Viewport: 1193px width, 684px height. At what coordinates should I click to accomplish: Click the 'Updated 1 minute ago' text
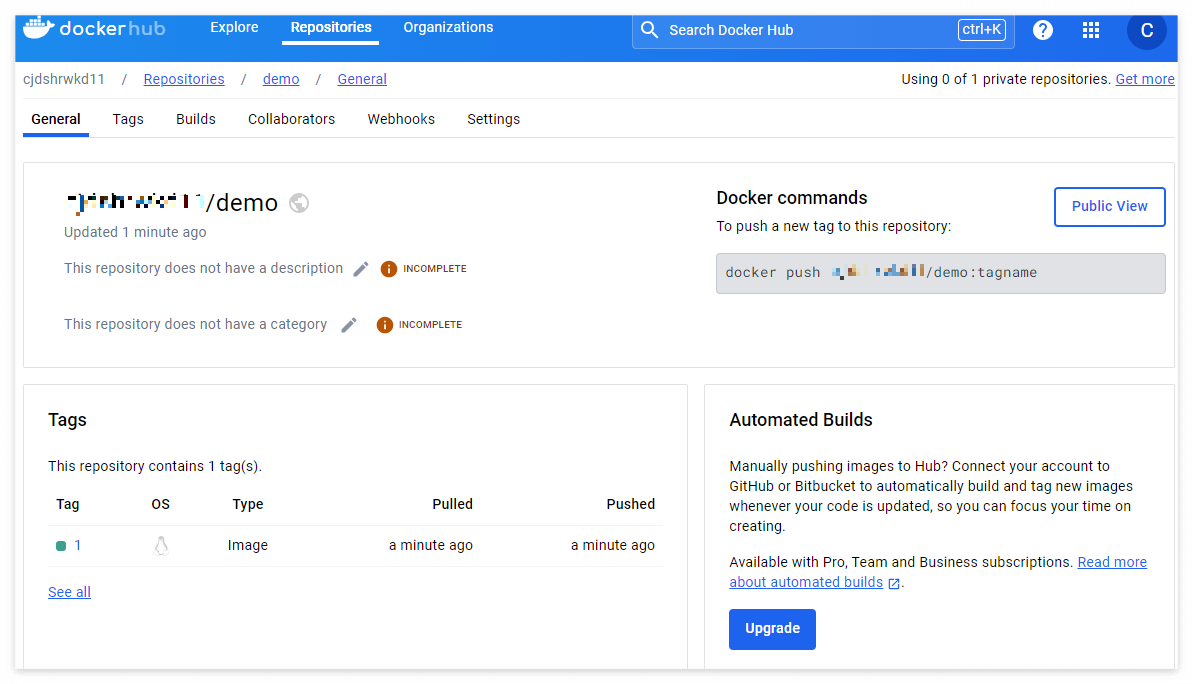click(135, 233)
